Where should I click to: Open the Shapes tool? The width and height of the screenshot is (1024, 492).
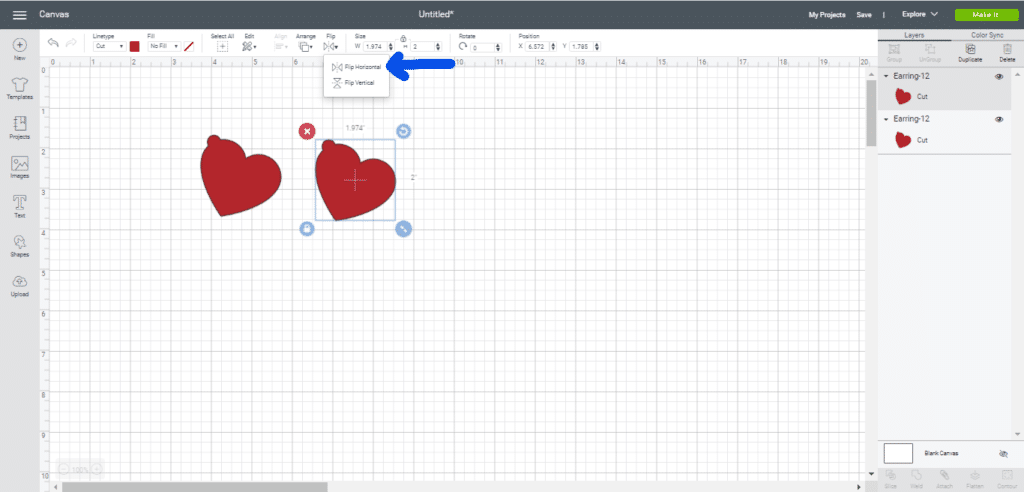19,245
